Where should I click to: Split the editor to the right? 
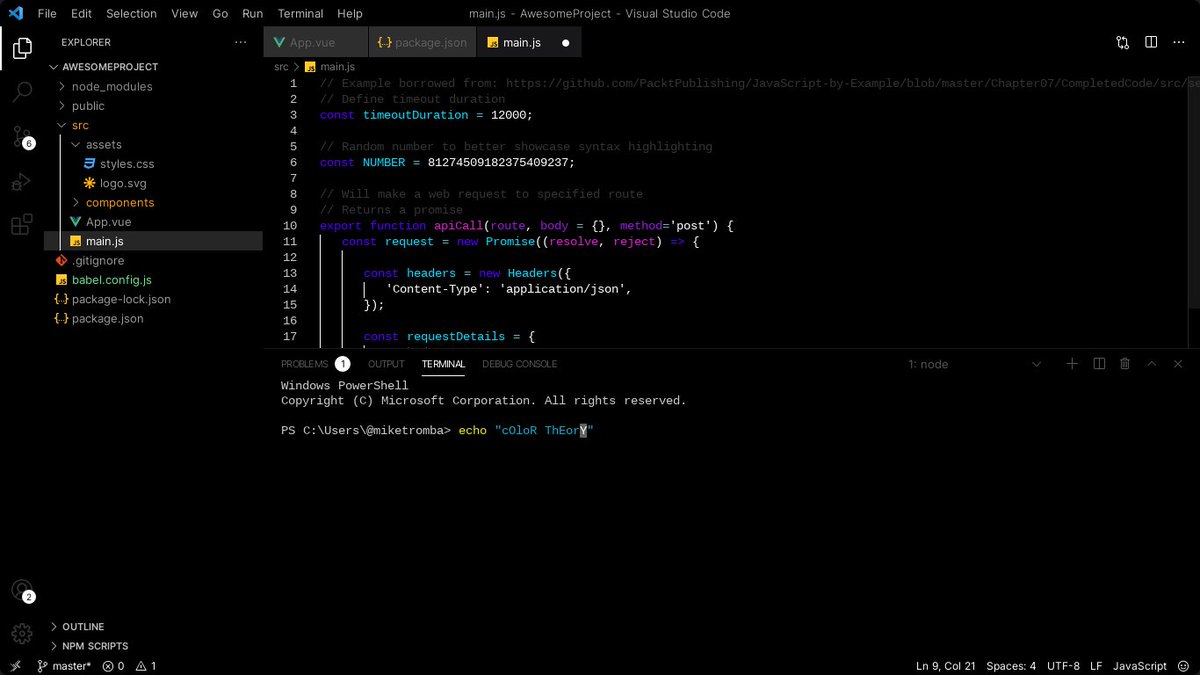(1151, 42)
